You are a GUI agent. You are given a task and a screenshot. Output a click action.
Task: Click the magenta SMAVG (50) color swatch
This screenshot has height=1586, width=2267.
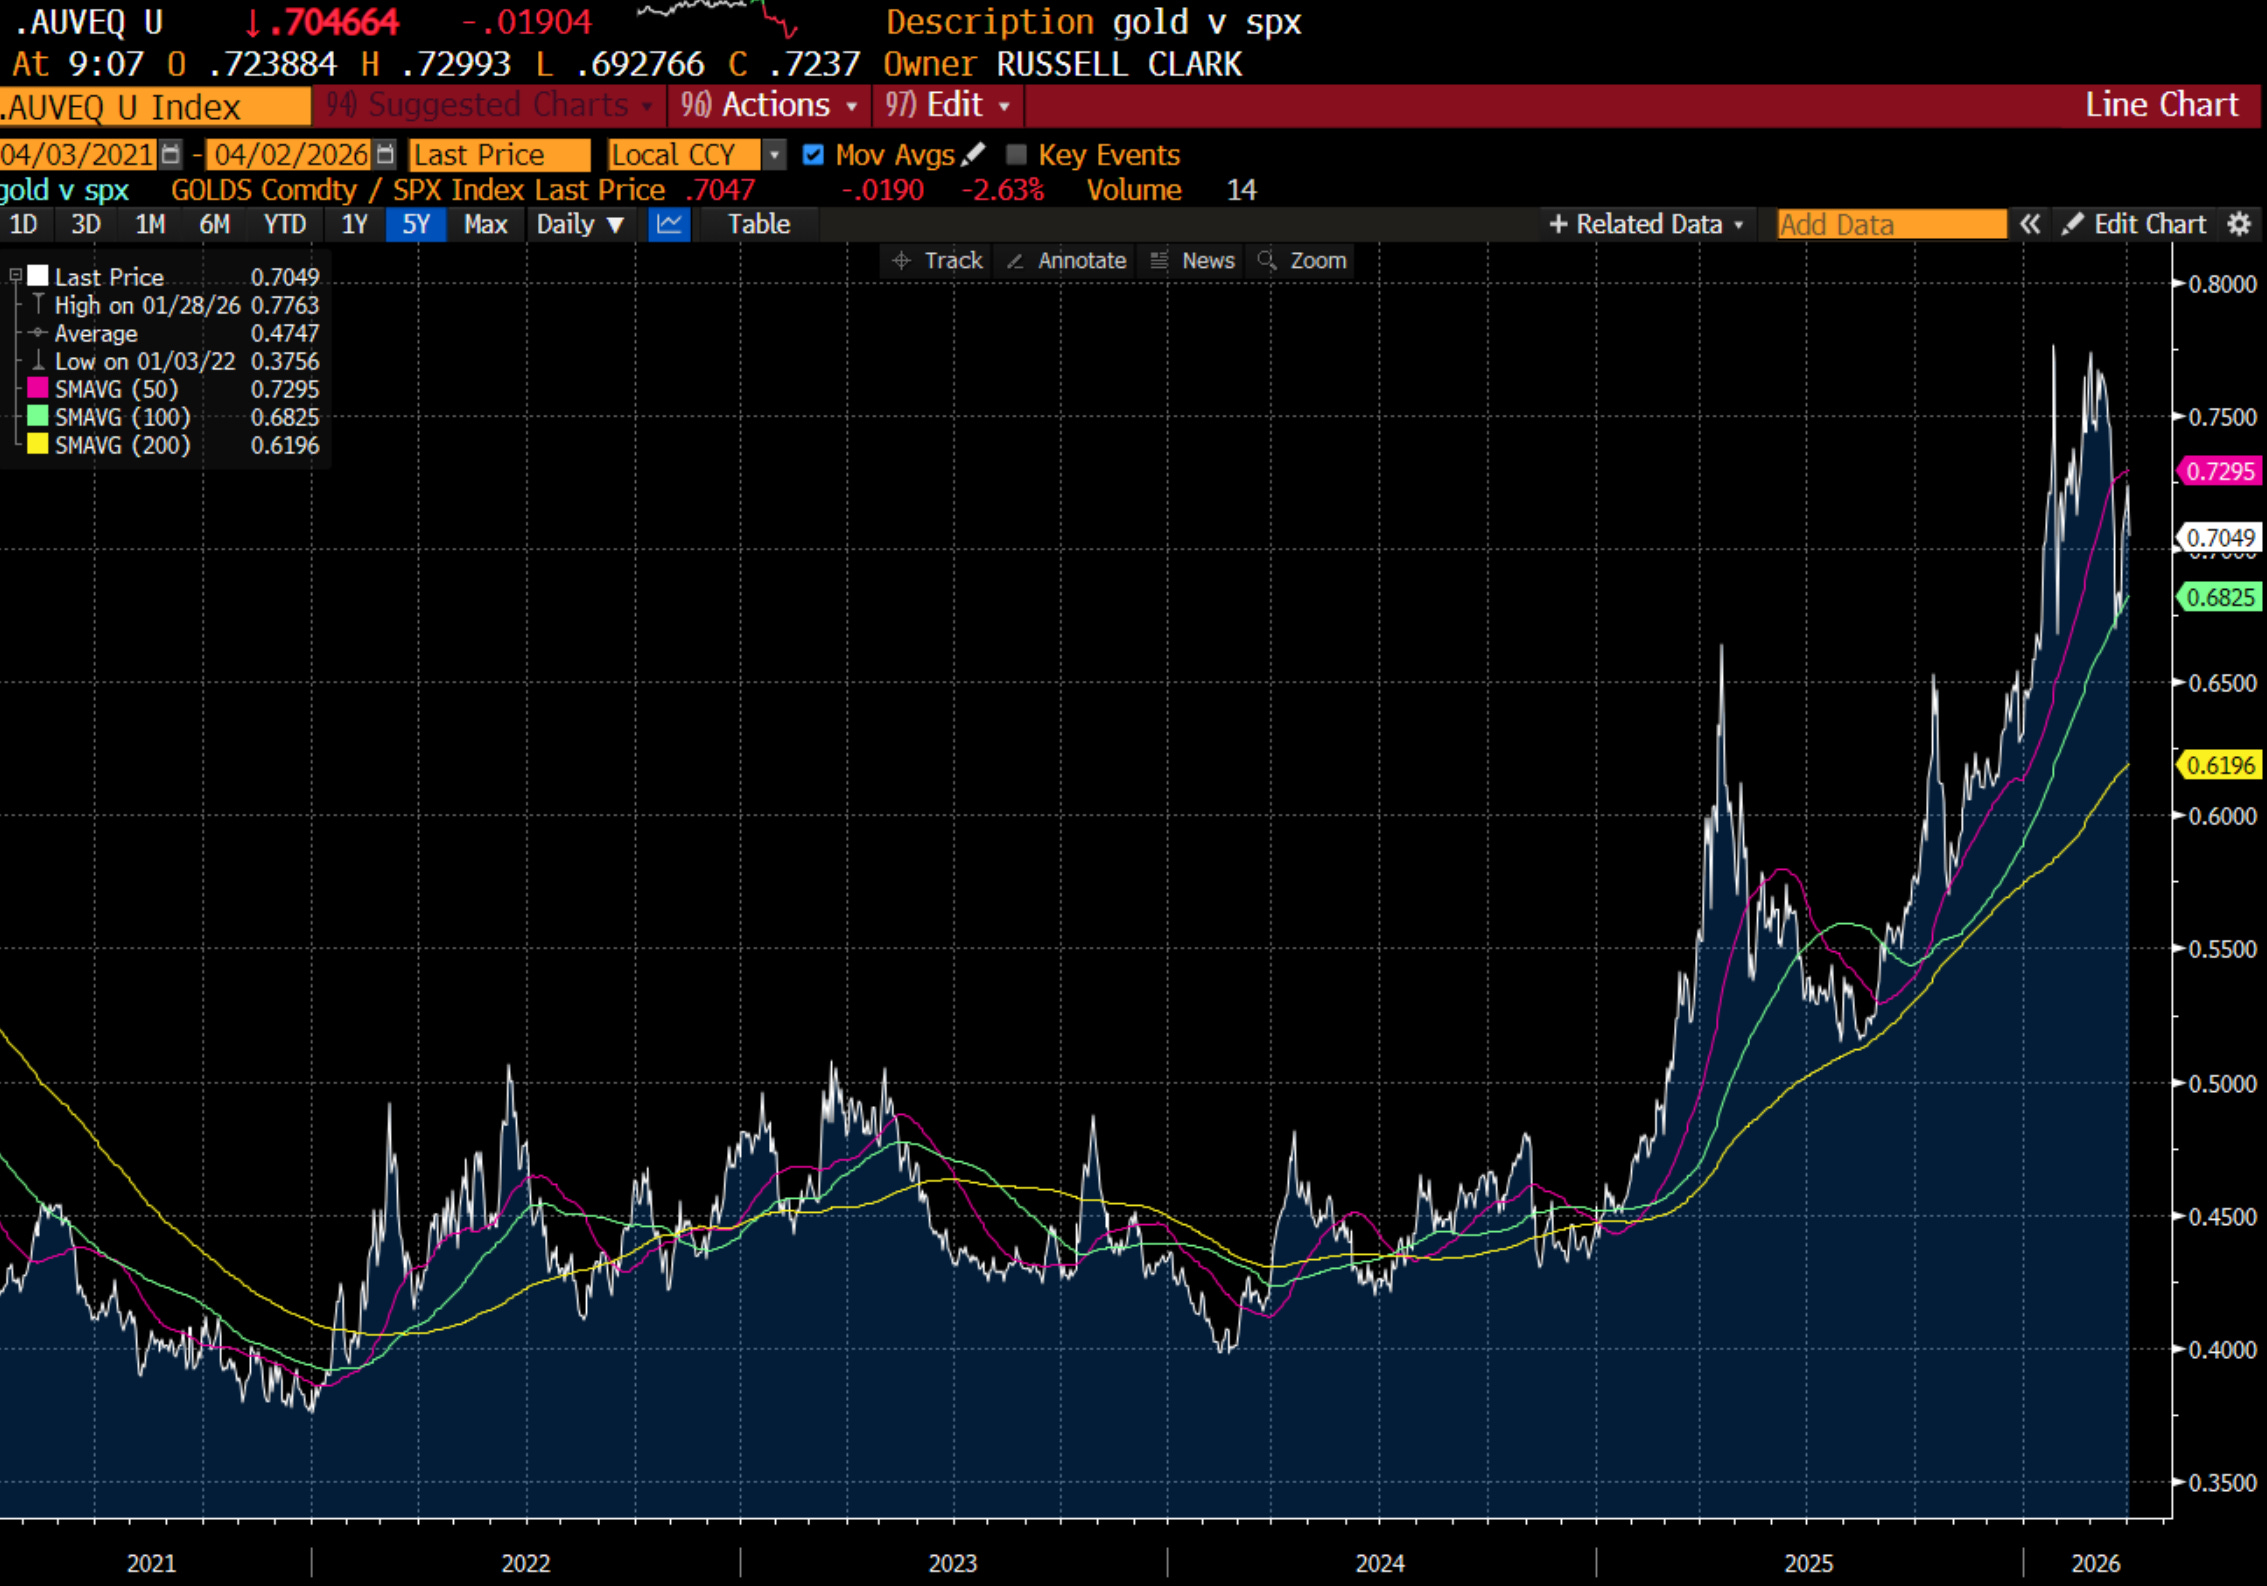(37, 388)
